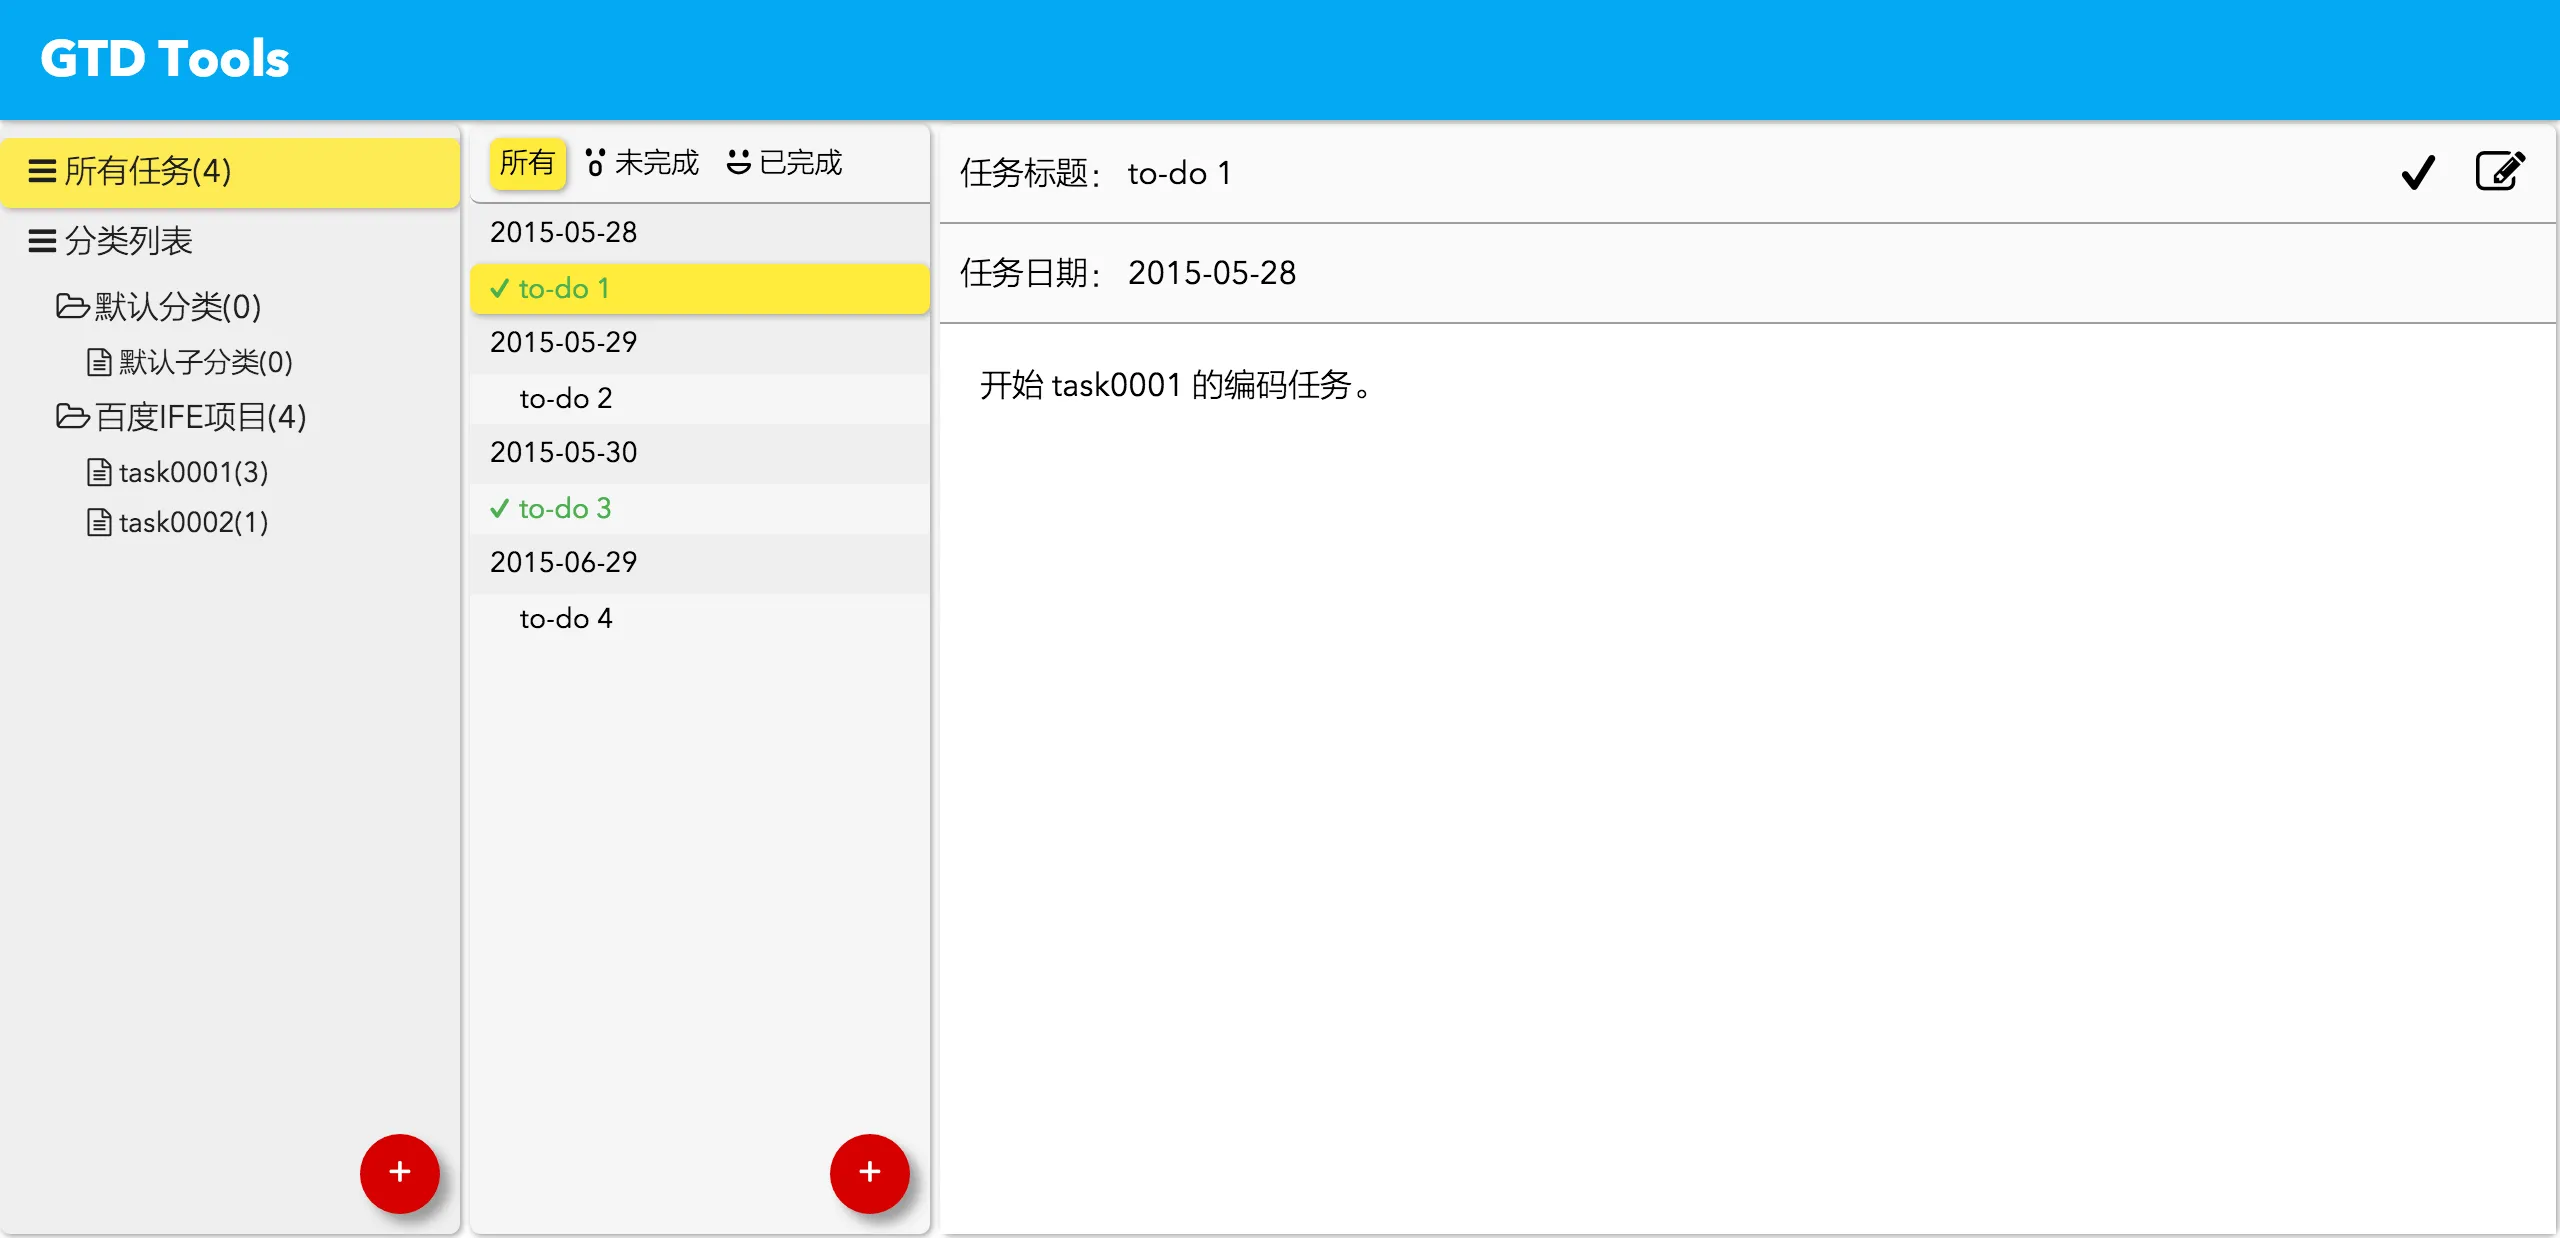
Task: Open the completed to-do 3 task
Action: point(564,508)
